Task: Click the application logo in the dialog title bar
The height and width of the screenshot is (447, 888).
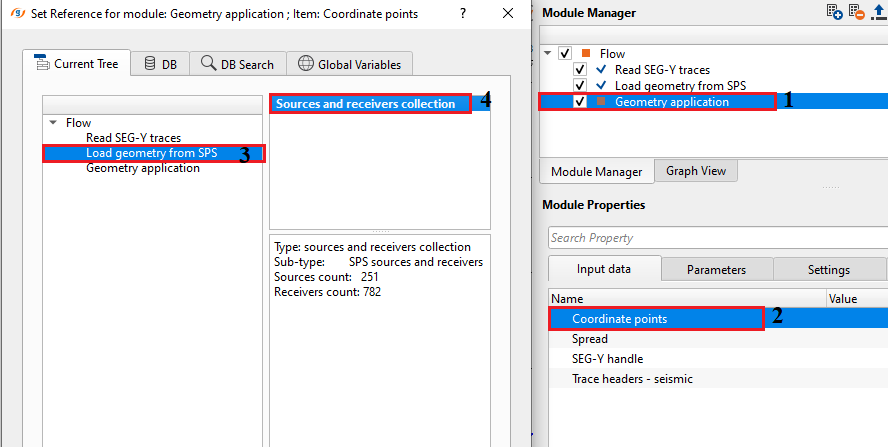Action: coord(15,14)
